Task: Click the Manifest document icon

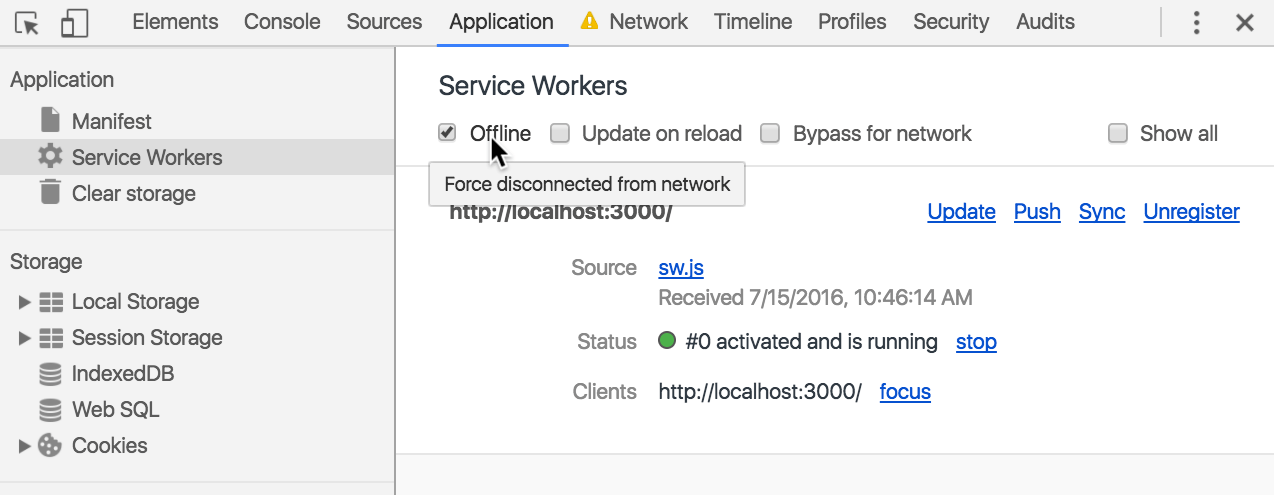Action: [50, 121]
